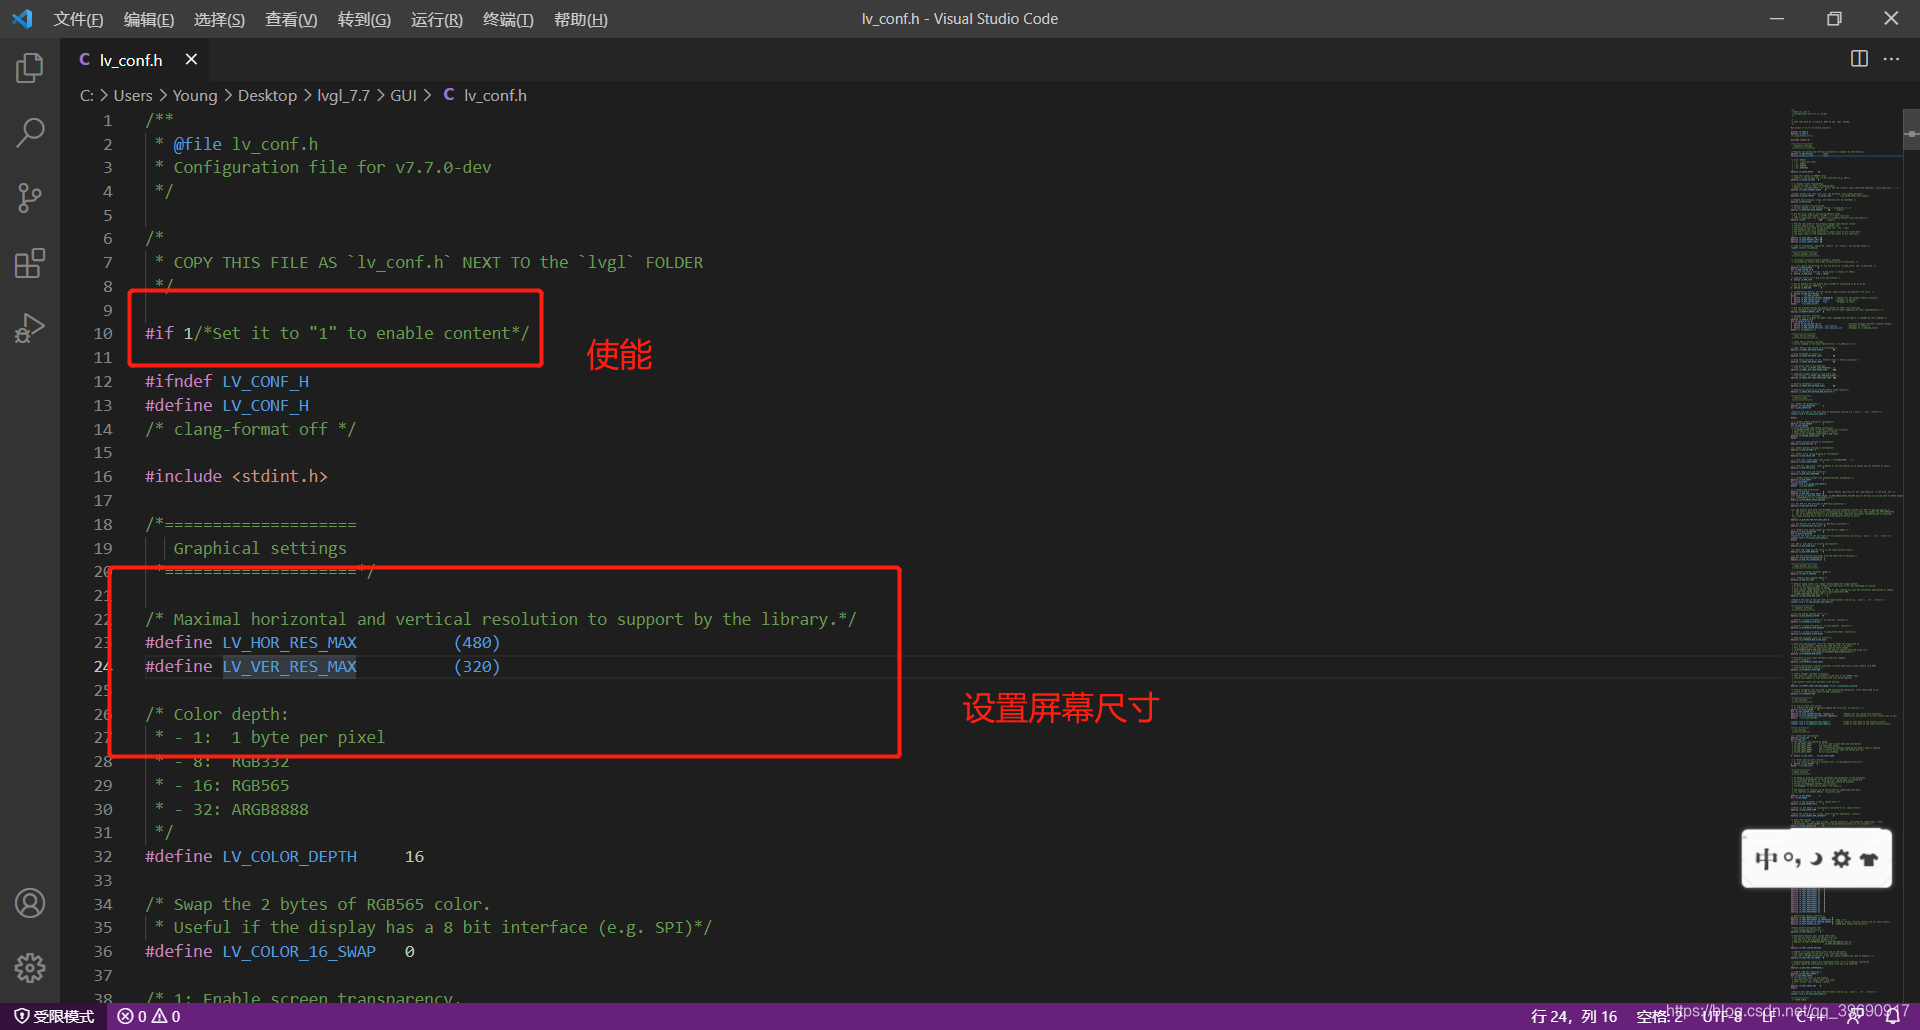Close the lv_conf.h editor tab
Image resolution: width=1920 pixels, height=1030 pixels.
pos(191,60)
